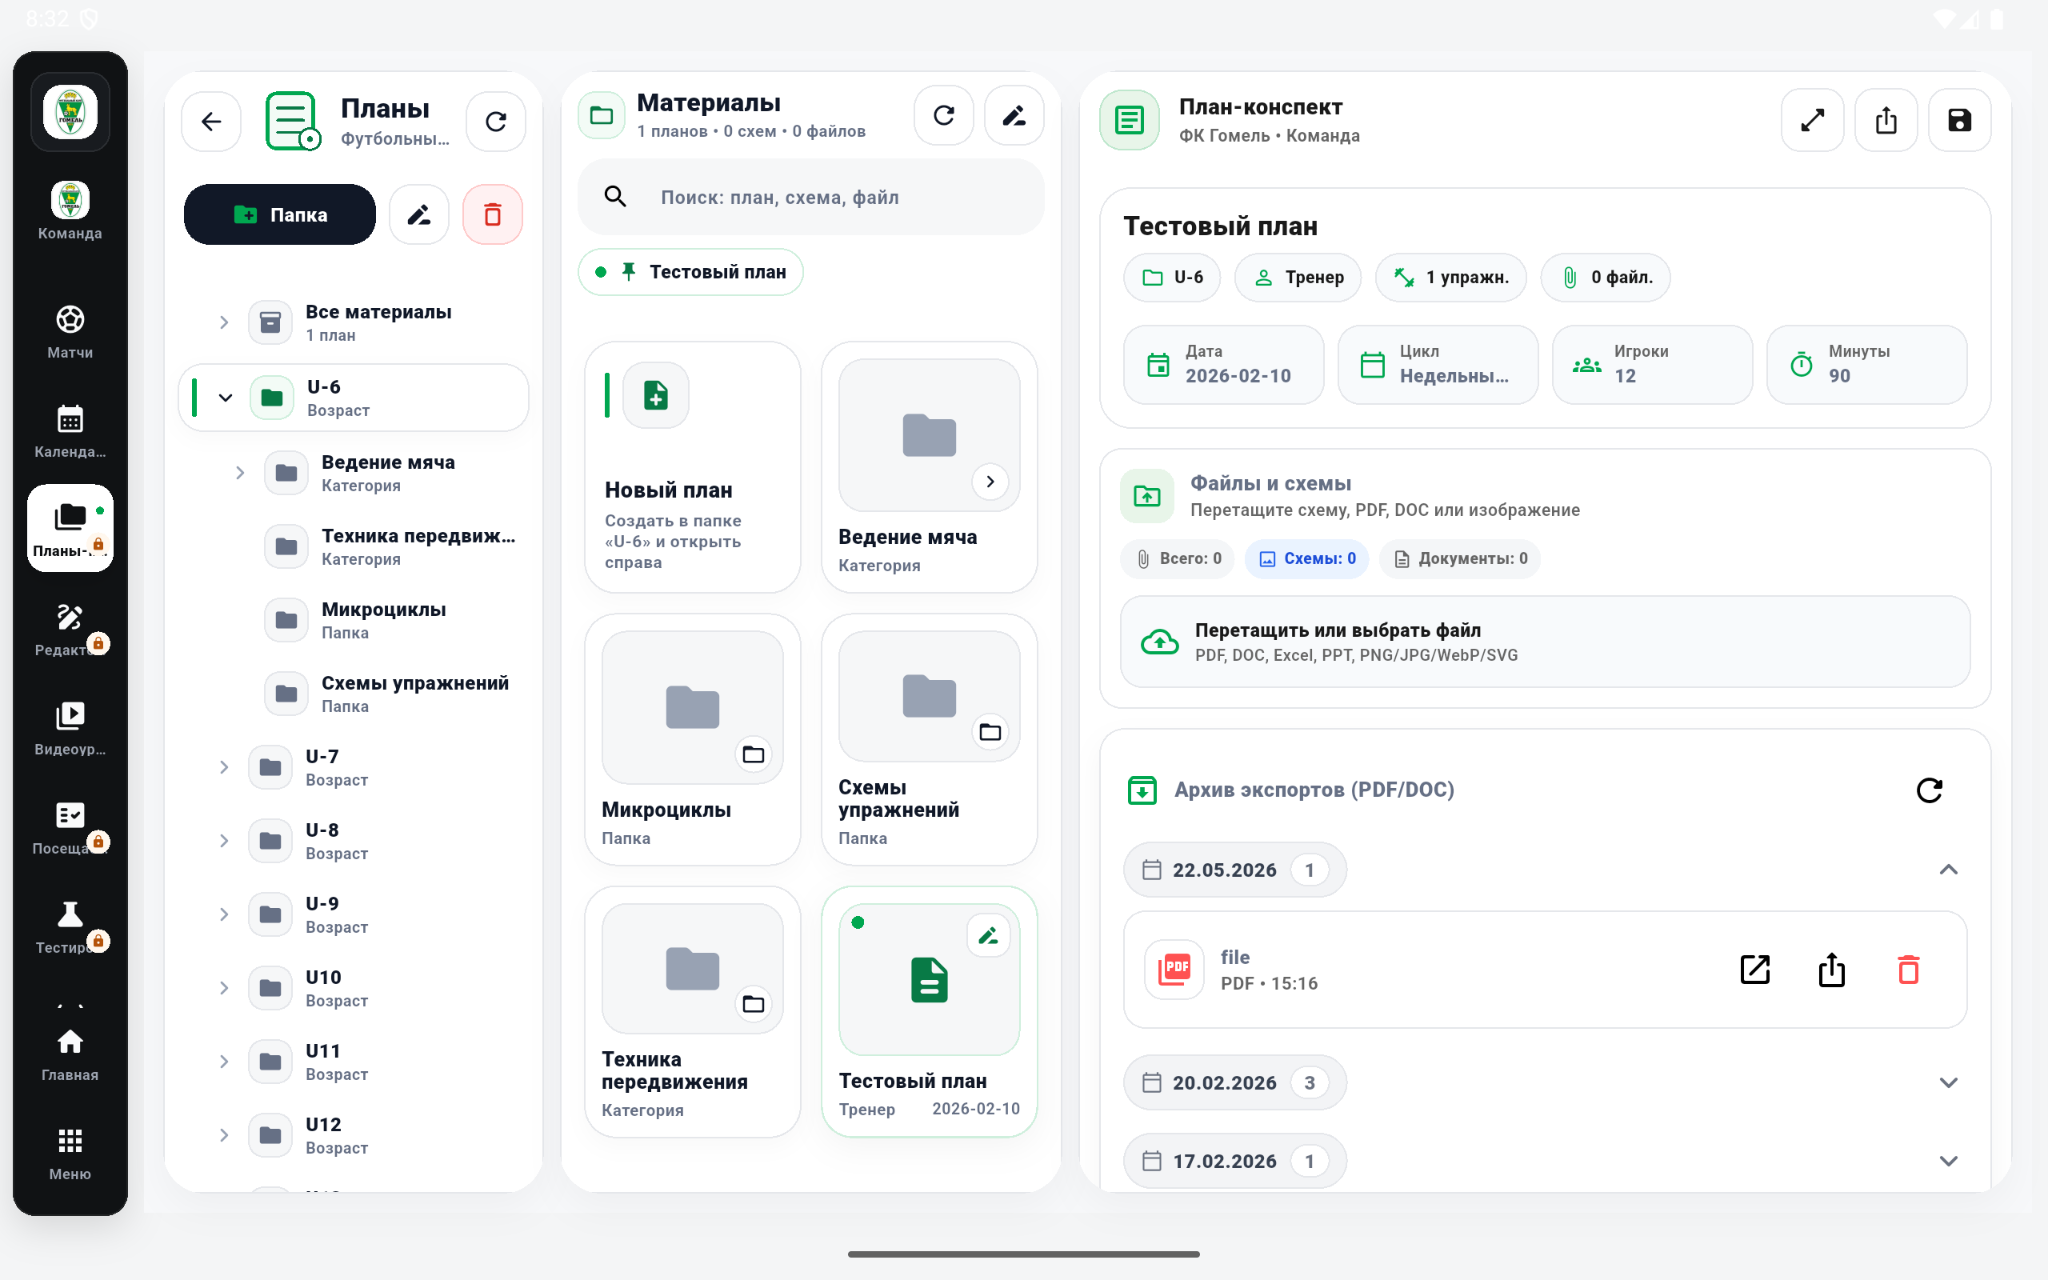The height and width of the screenshot is (1280, 2048).
Task: Create a new folder with Папка button
Action: click(x=280, y=215)
